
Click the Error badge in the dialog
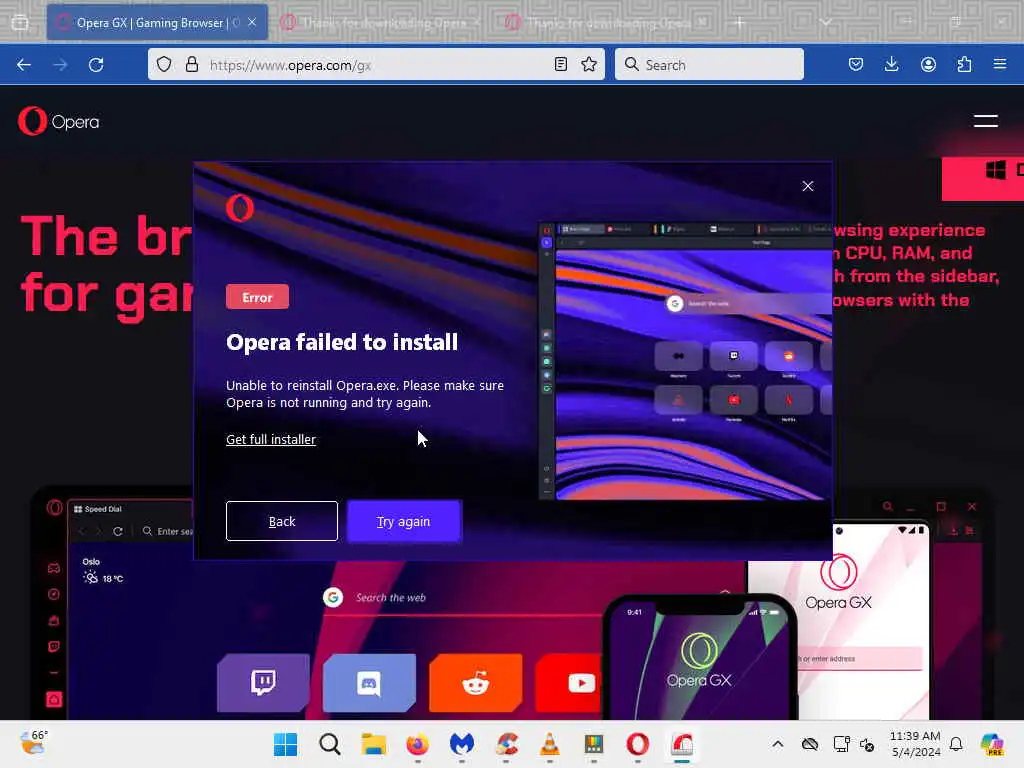pos(257,297)
